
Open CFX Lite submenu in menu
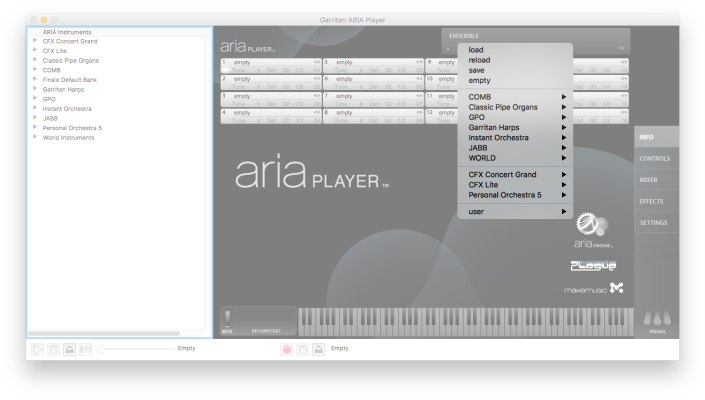tap(515, 185)
